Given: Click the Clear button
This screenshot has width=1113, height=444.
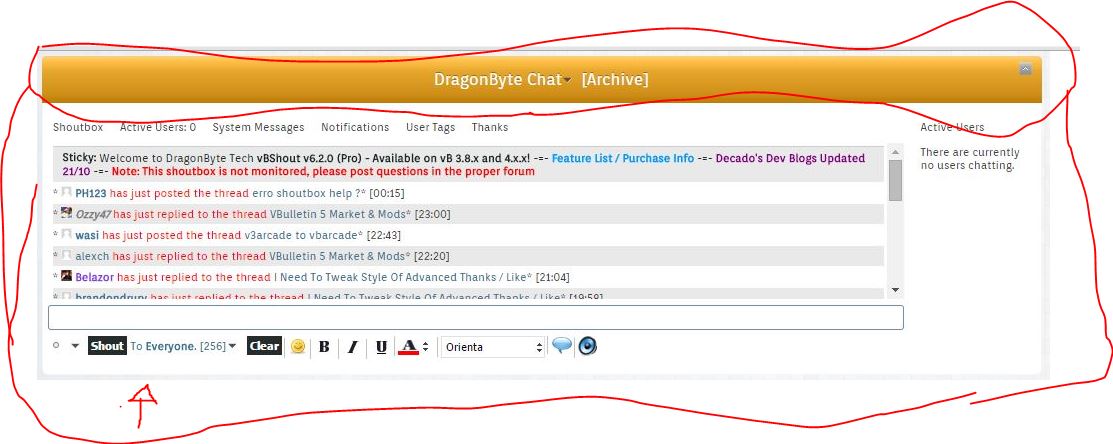Looking at the screenshot, I should (x=264, y=345).
